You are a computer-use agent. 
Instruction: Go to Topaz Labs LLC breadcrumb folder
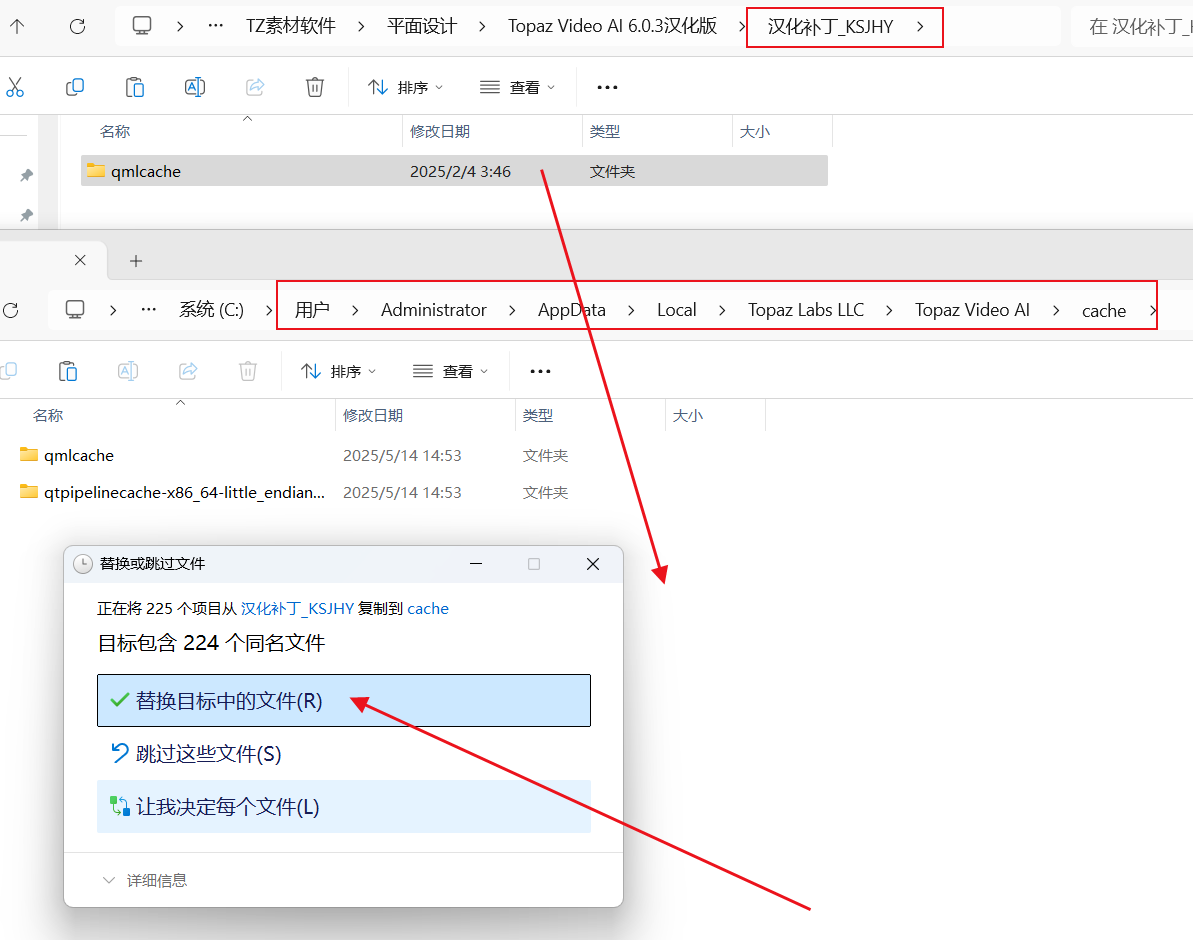click(806, 310)
